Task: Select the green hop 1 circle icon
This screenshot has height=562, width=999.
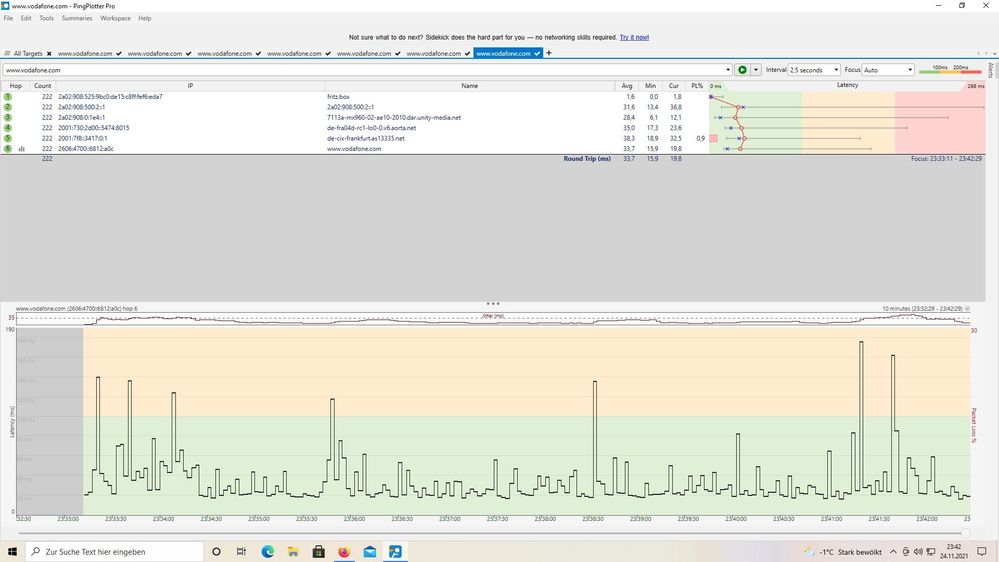Action: click(x=8, y=97)
